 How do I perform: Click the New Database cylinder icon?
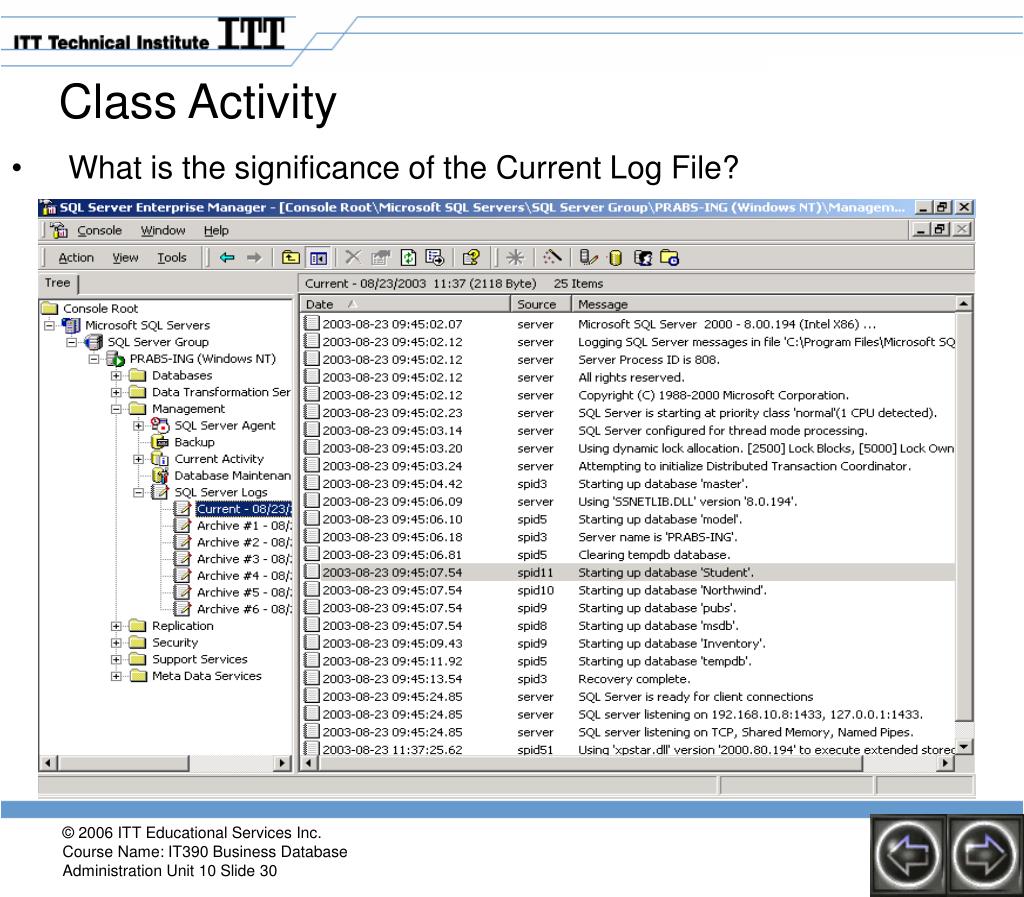pyautogui.click(x=615, y=258)
